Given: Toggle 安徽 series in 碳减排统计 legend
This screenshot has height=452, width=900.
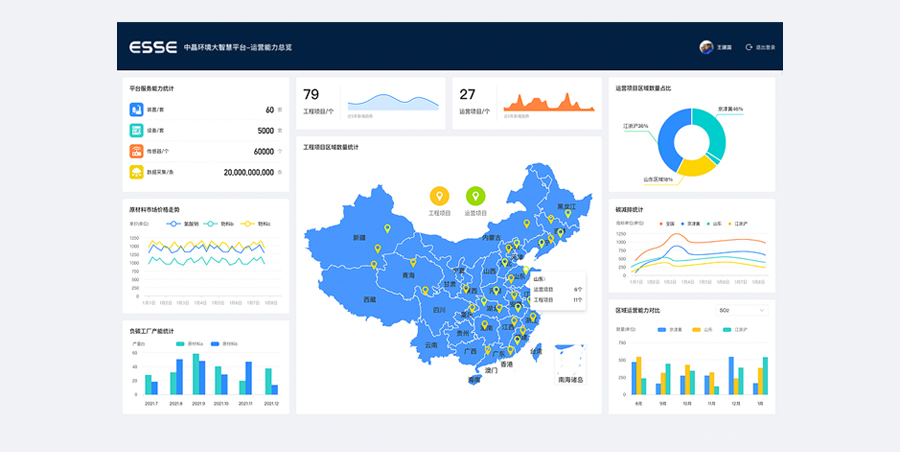Looking at the screenshot, I should (x=665, y=223).
